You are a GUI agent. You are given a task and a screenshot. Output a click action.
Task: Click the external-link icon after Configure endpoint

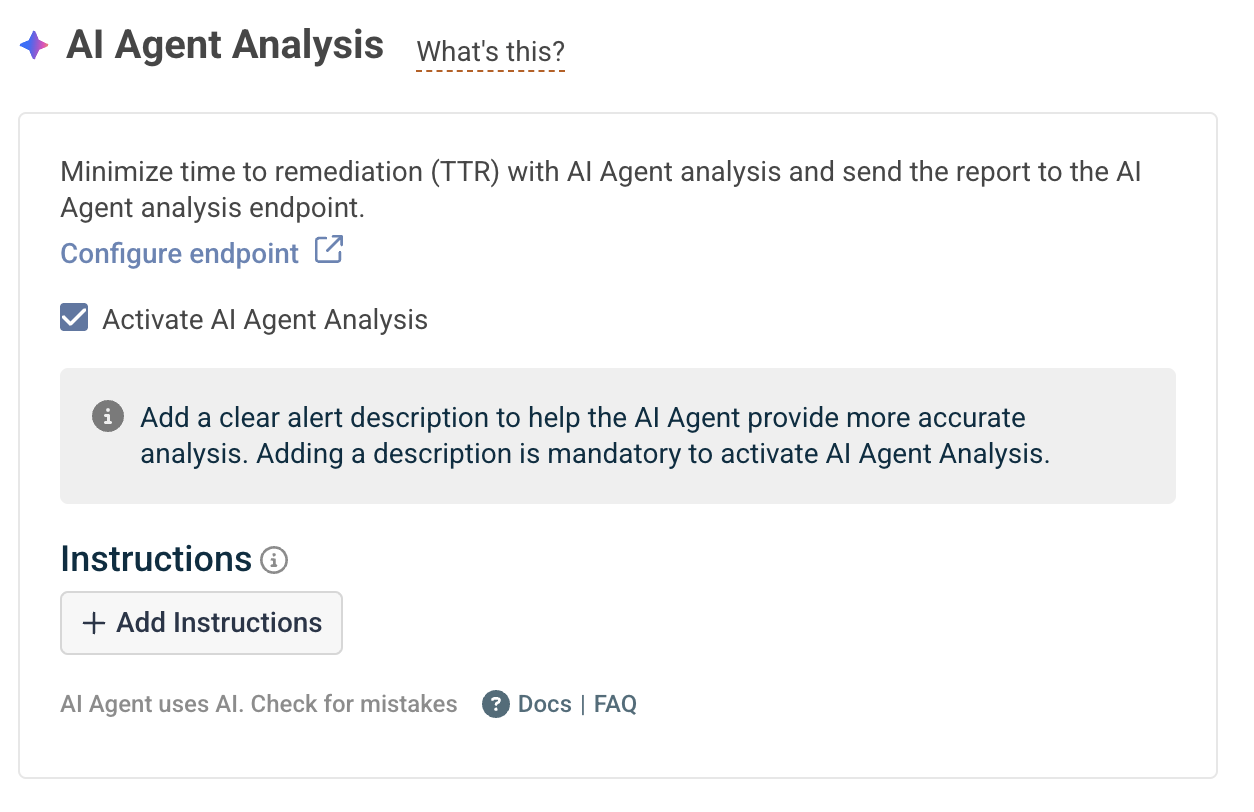(x=329, y=250)
